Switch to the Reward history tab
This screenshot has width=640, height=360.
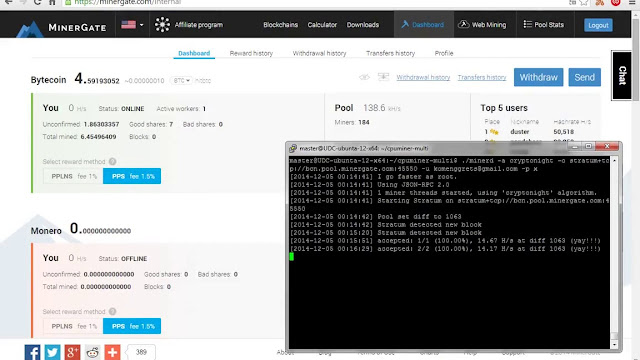(251, 53)
